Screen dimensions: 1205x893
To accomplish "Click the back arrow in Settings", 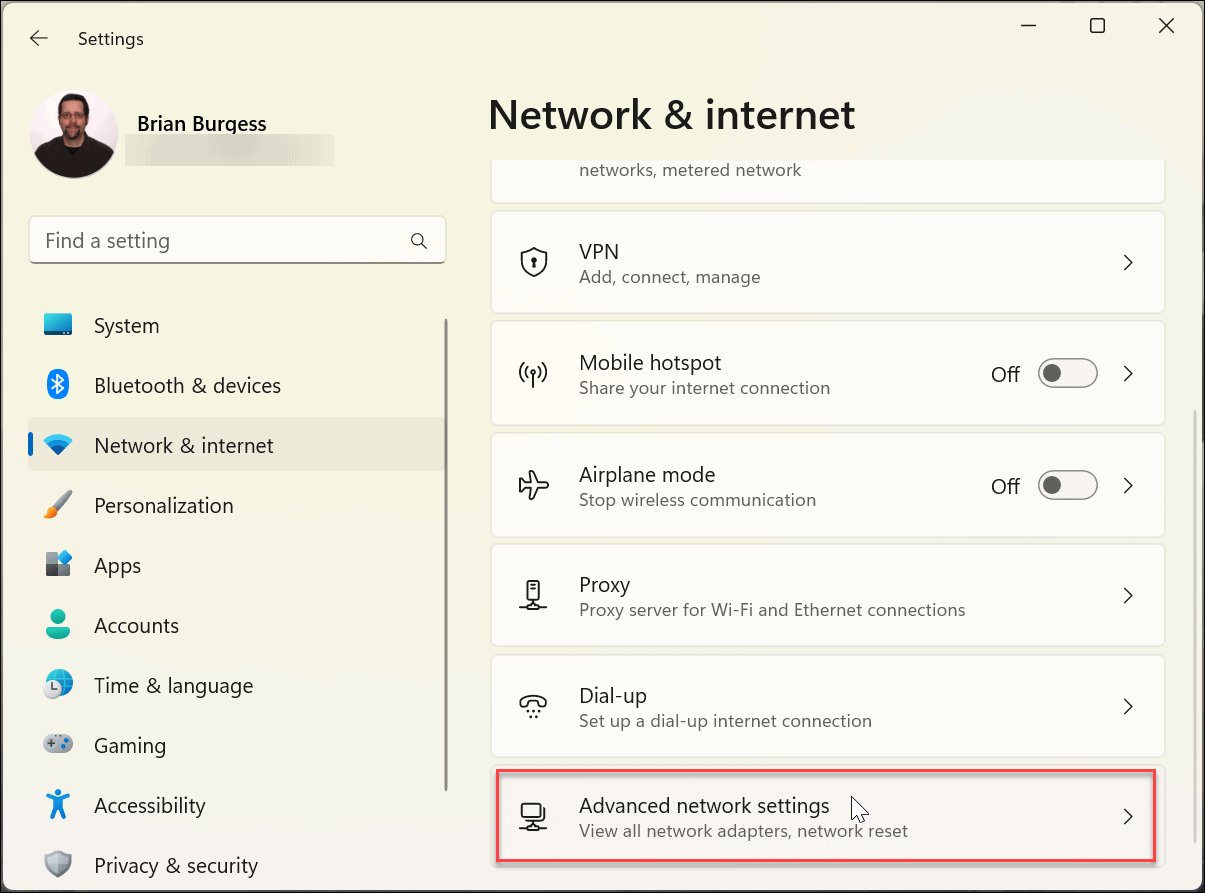I will pos(38,38).
